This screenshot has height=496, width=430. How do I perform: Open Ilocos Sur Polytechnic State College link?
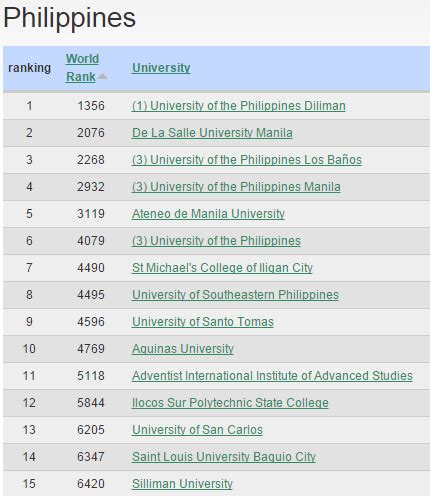[230, 403]
